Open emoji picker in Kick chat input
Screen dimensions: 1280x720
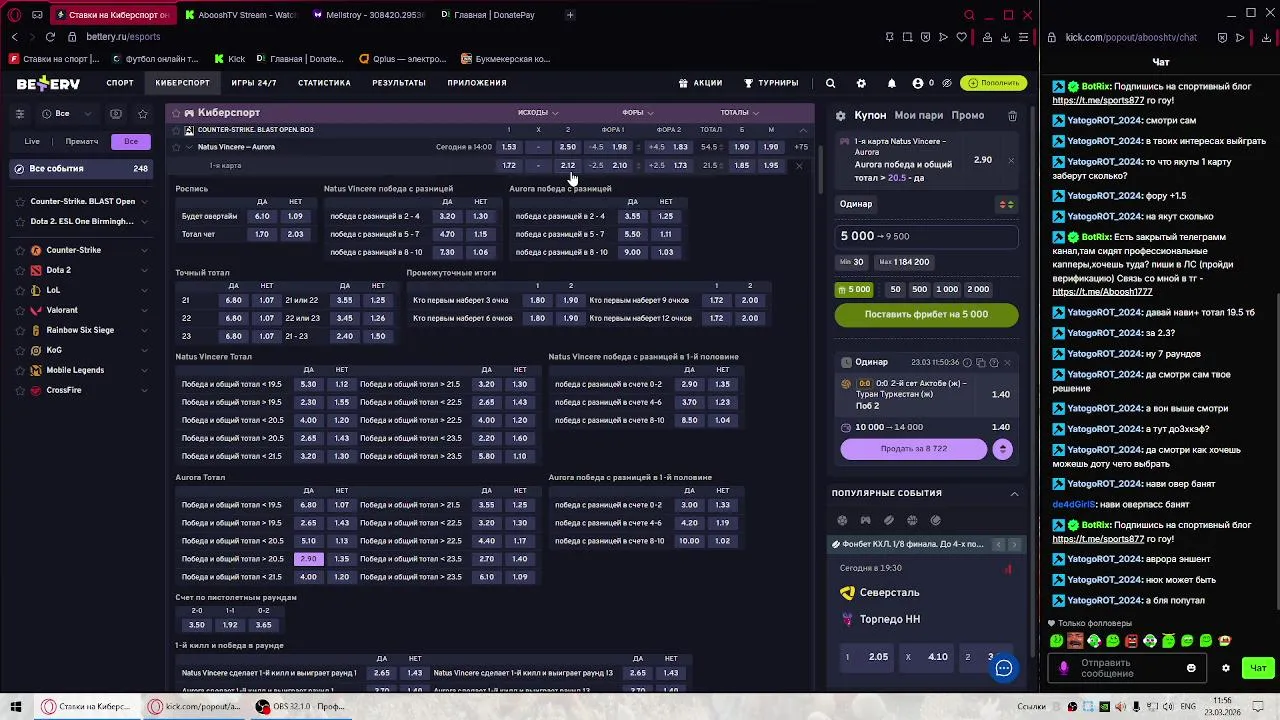click(x=1191, y=668)
